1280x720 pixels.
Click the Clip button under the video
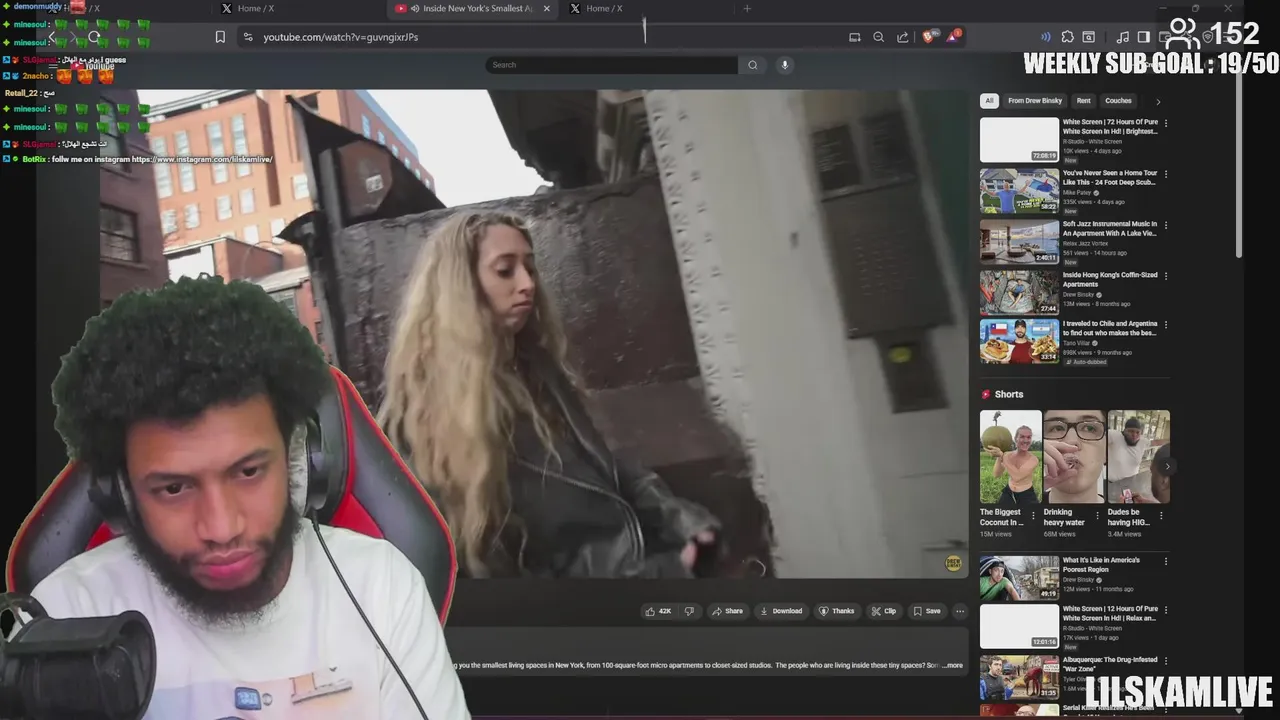[x=884, y=611]
